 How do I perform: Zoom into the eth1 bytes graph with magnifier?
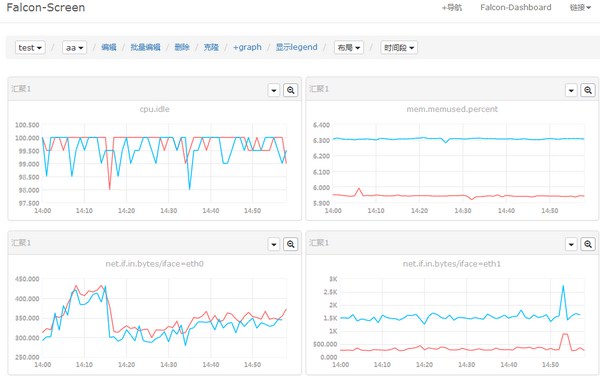click(x=588, y=244)
